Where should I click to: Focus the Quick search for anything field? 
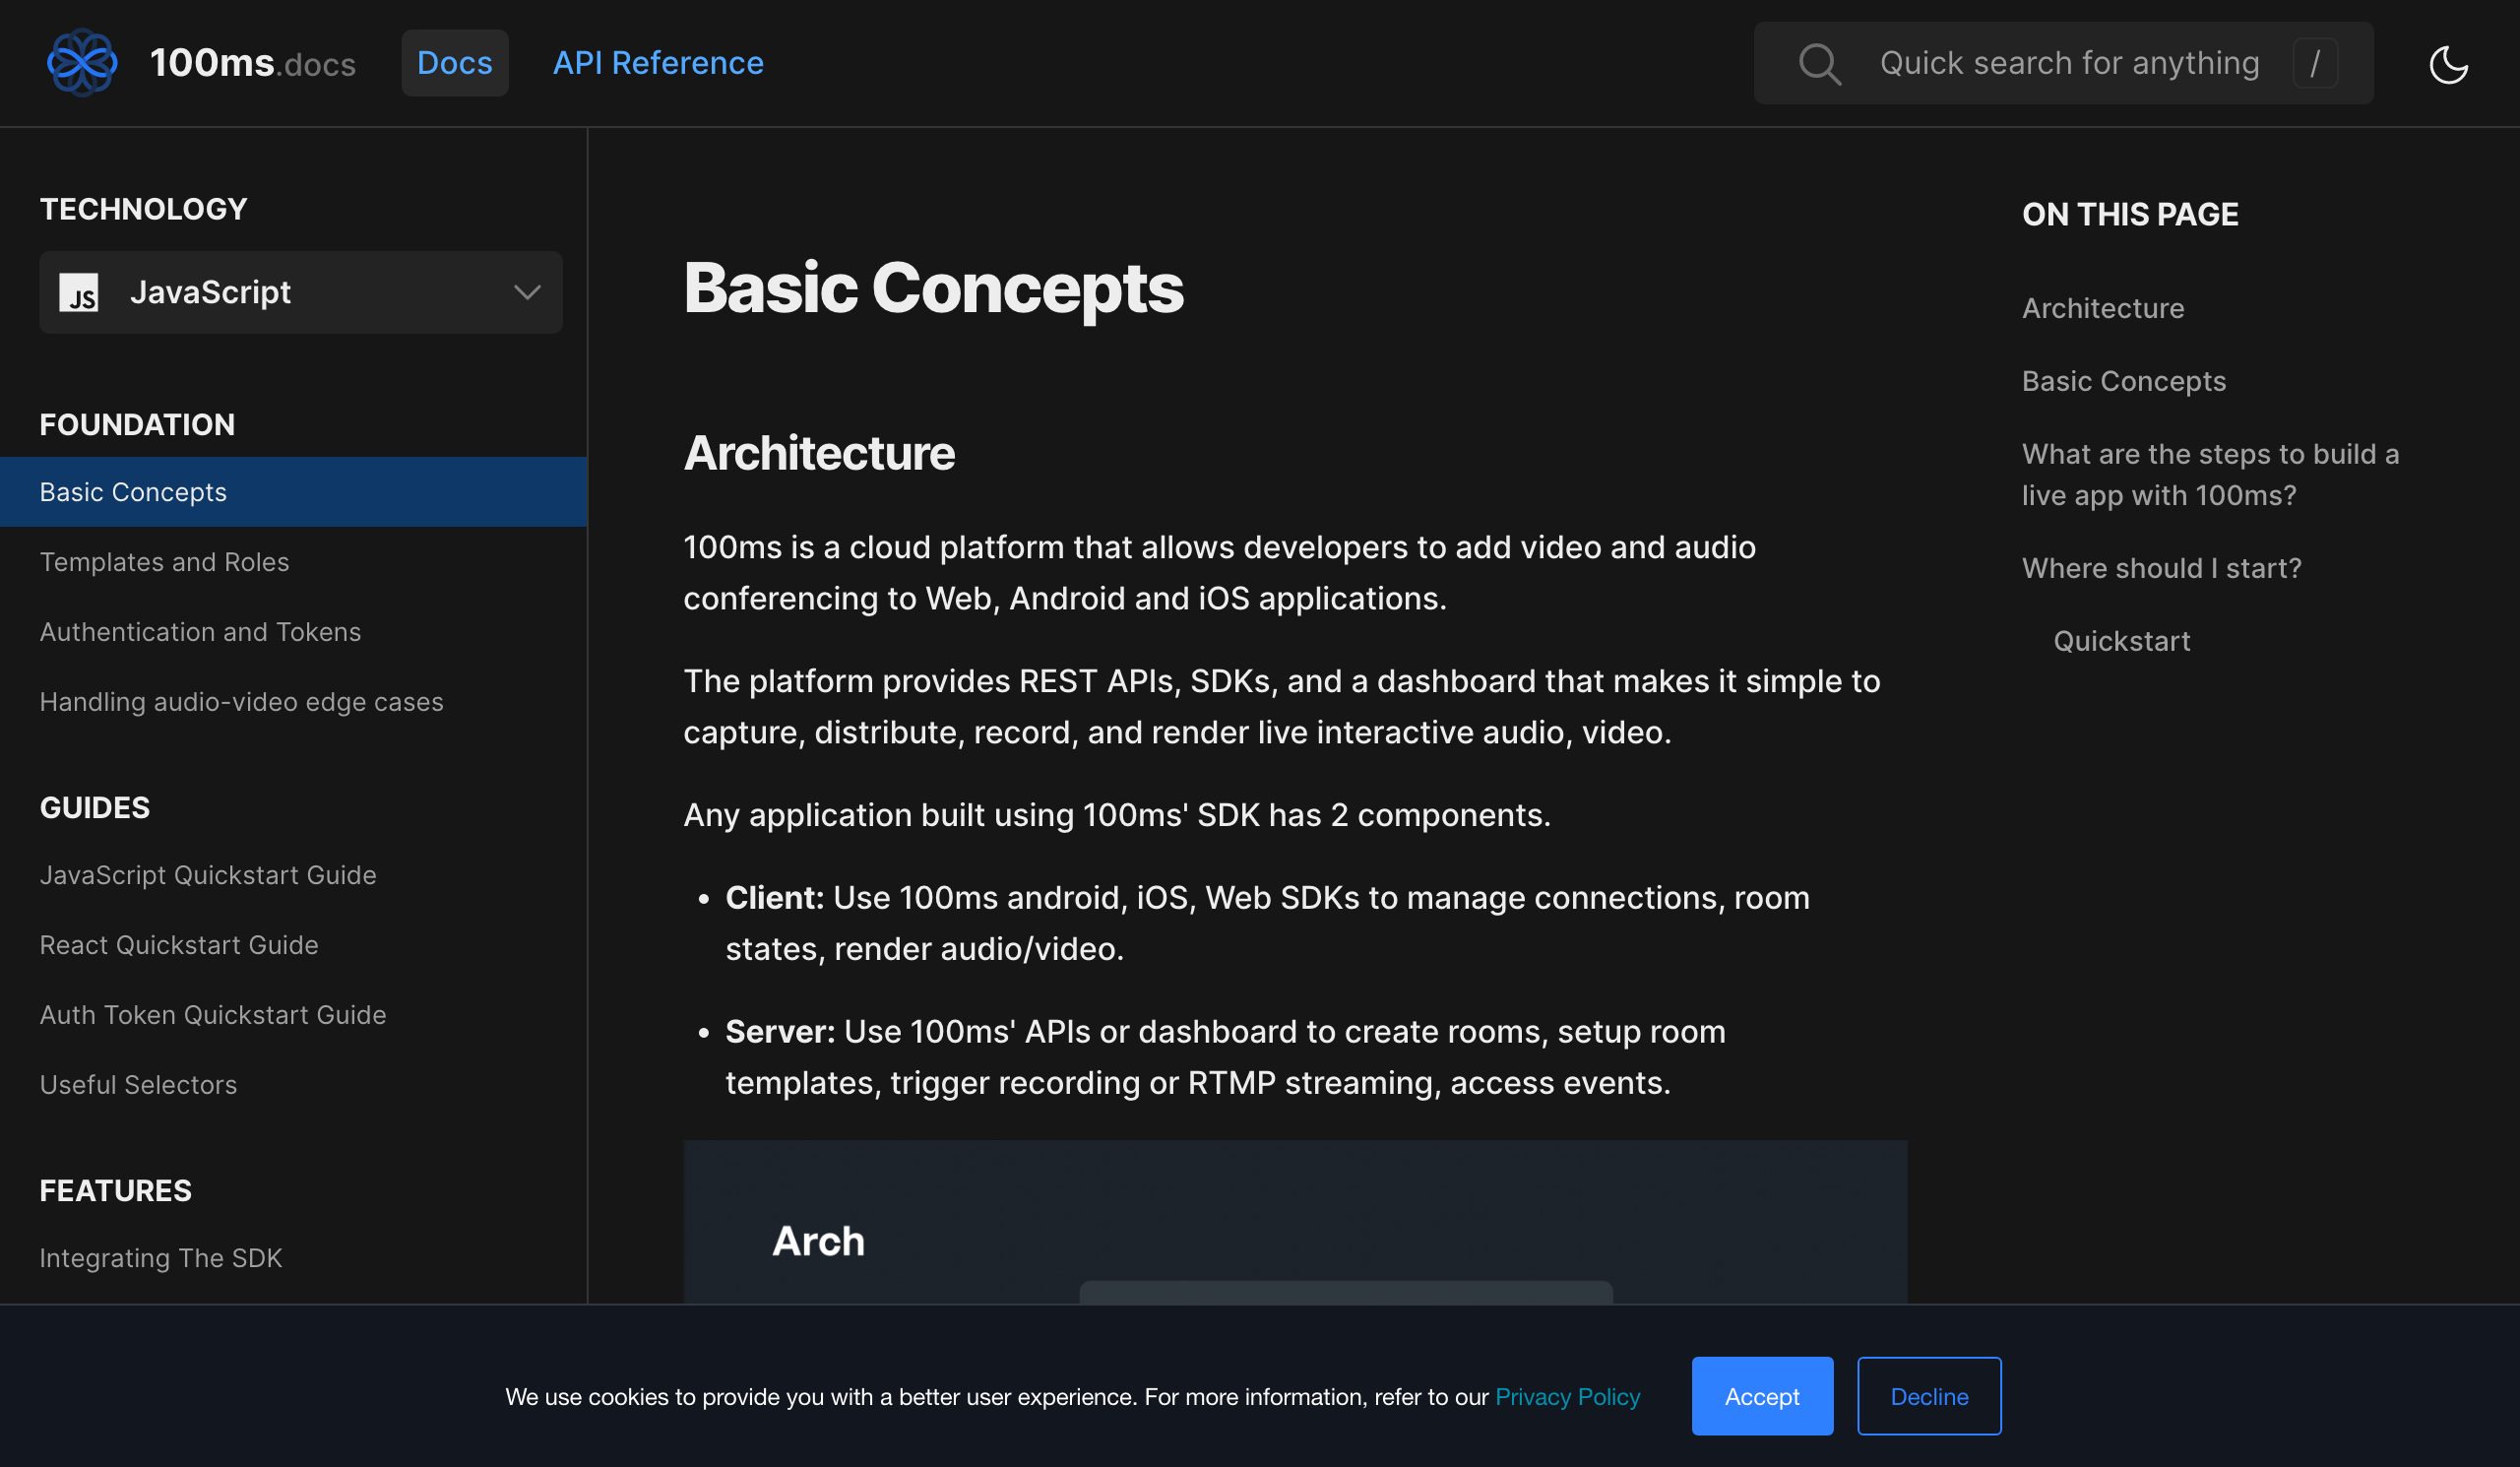[x=2062, y=63]
